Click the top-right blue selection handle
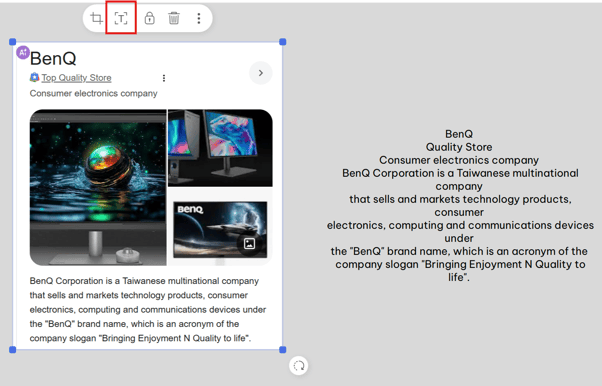This screenshot has height=386, width=602. point(283,41)
